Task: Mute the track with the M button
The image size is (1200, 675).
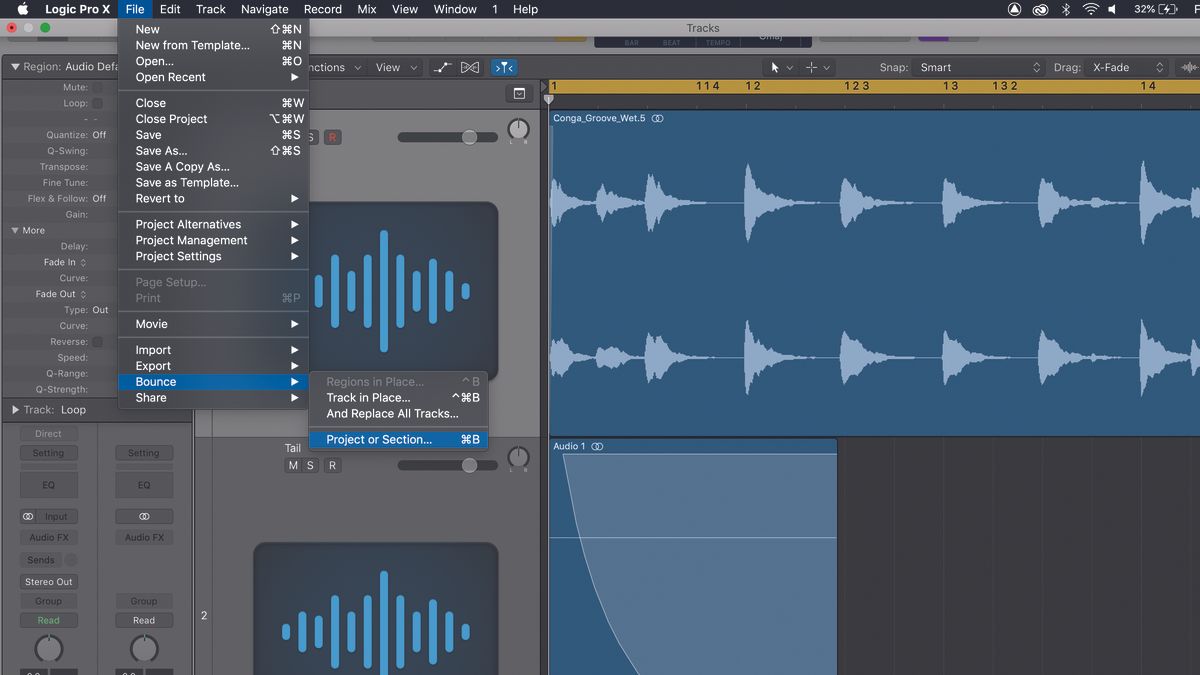Action: (x=293, y=465)
